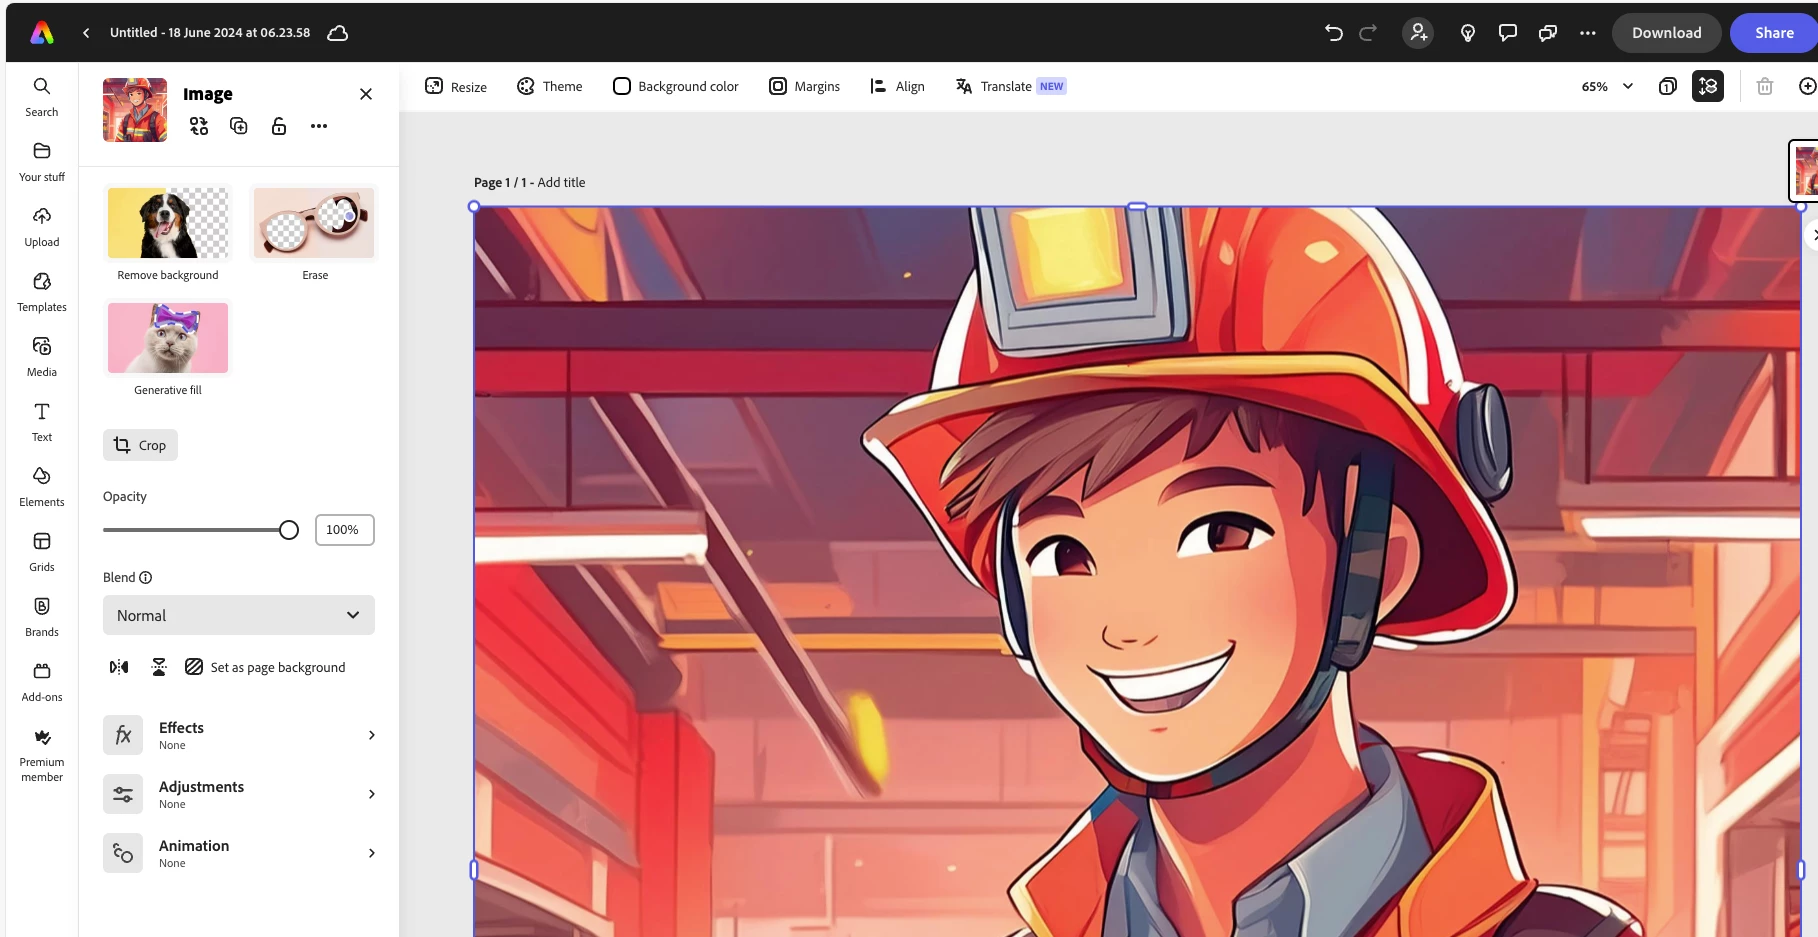The image size is (1818, 937).
Task: Open the Grids panel
Action: [x=42, y=552]
